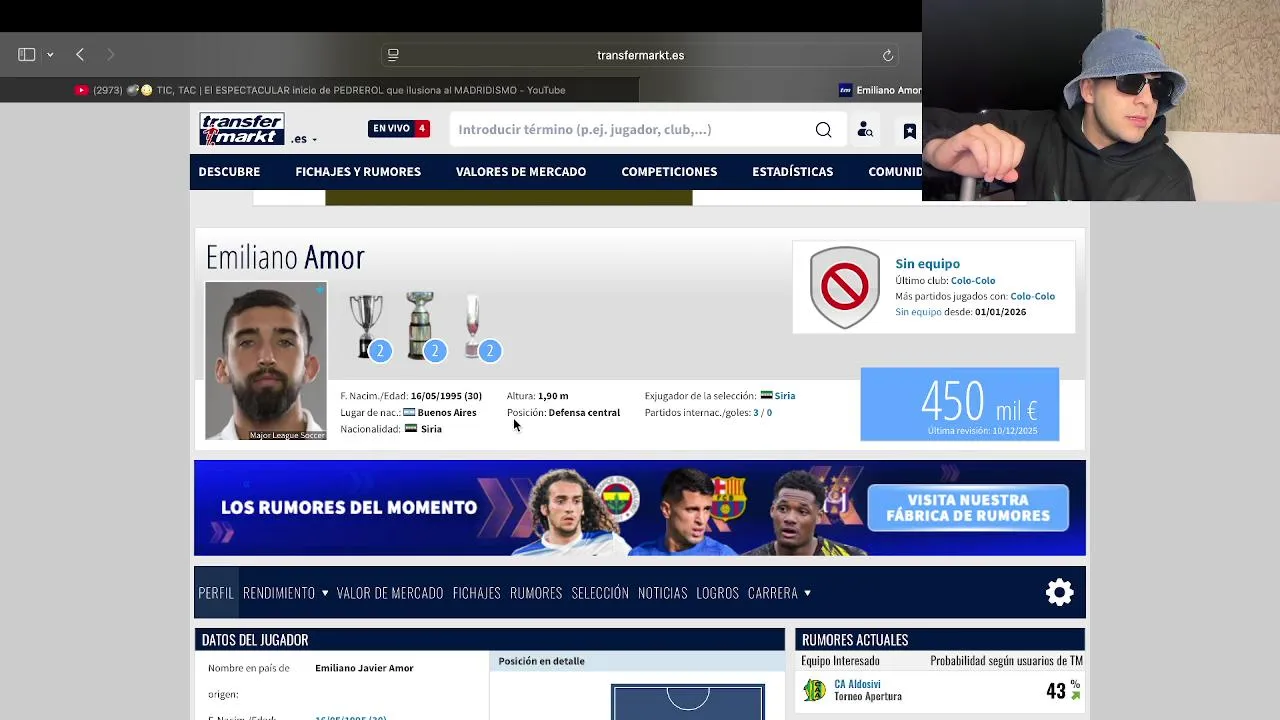Open the user login icon
Image resolution: width=1280 pixels, height=720 pixels.
tap(865, 130)
